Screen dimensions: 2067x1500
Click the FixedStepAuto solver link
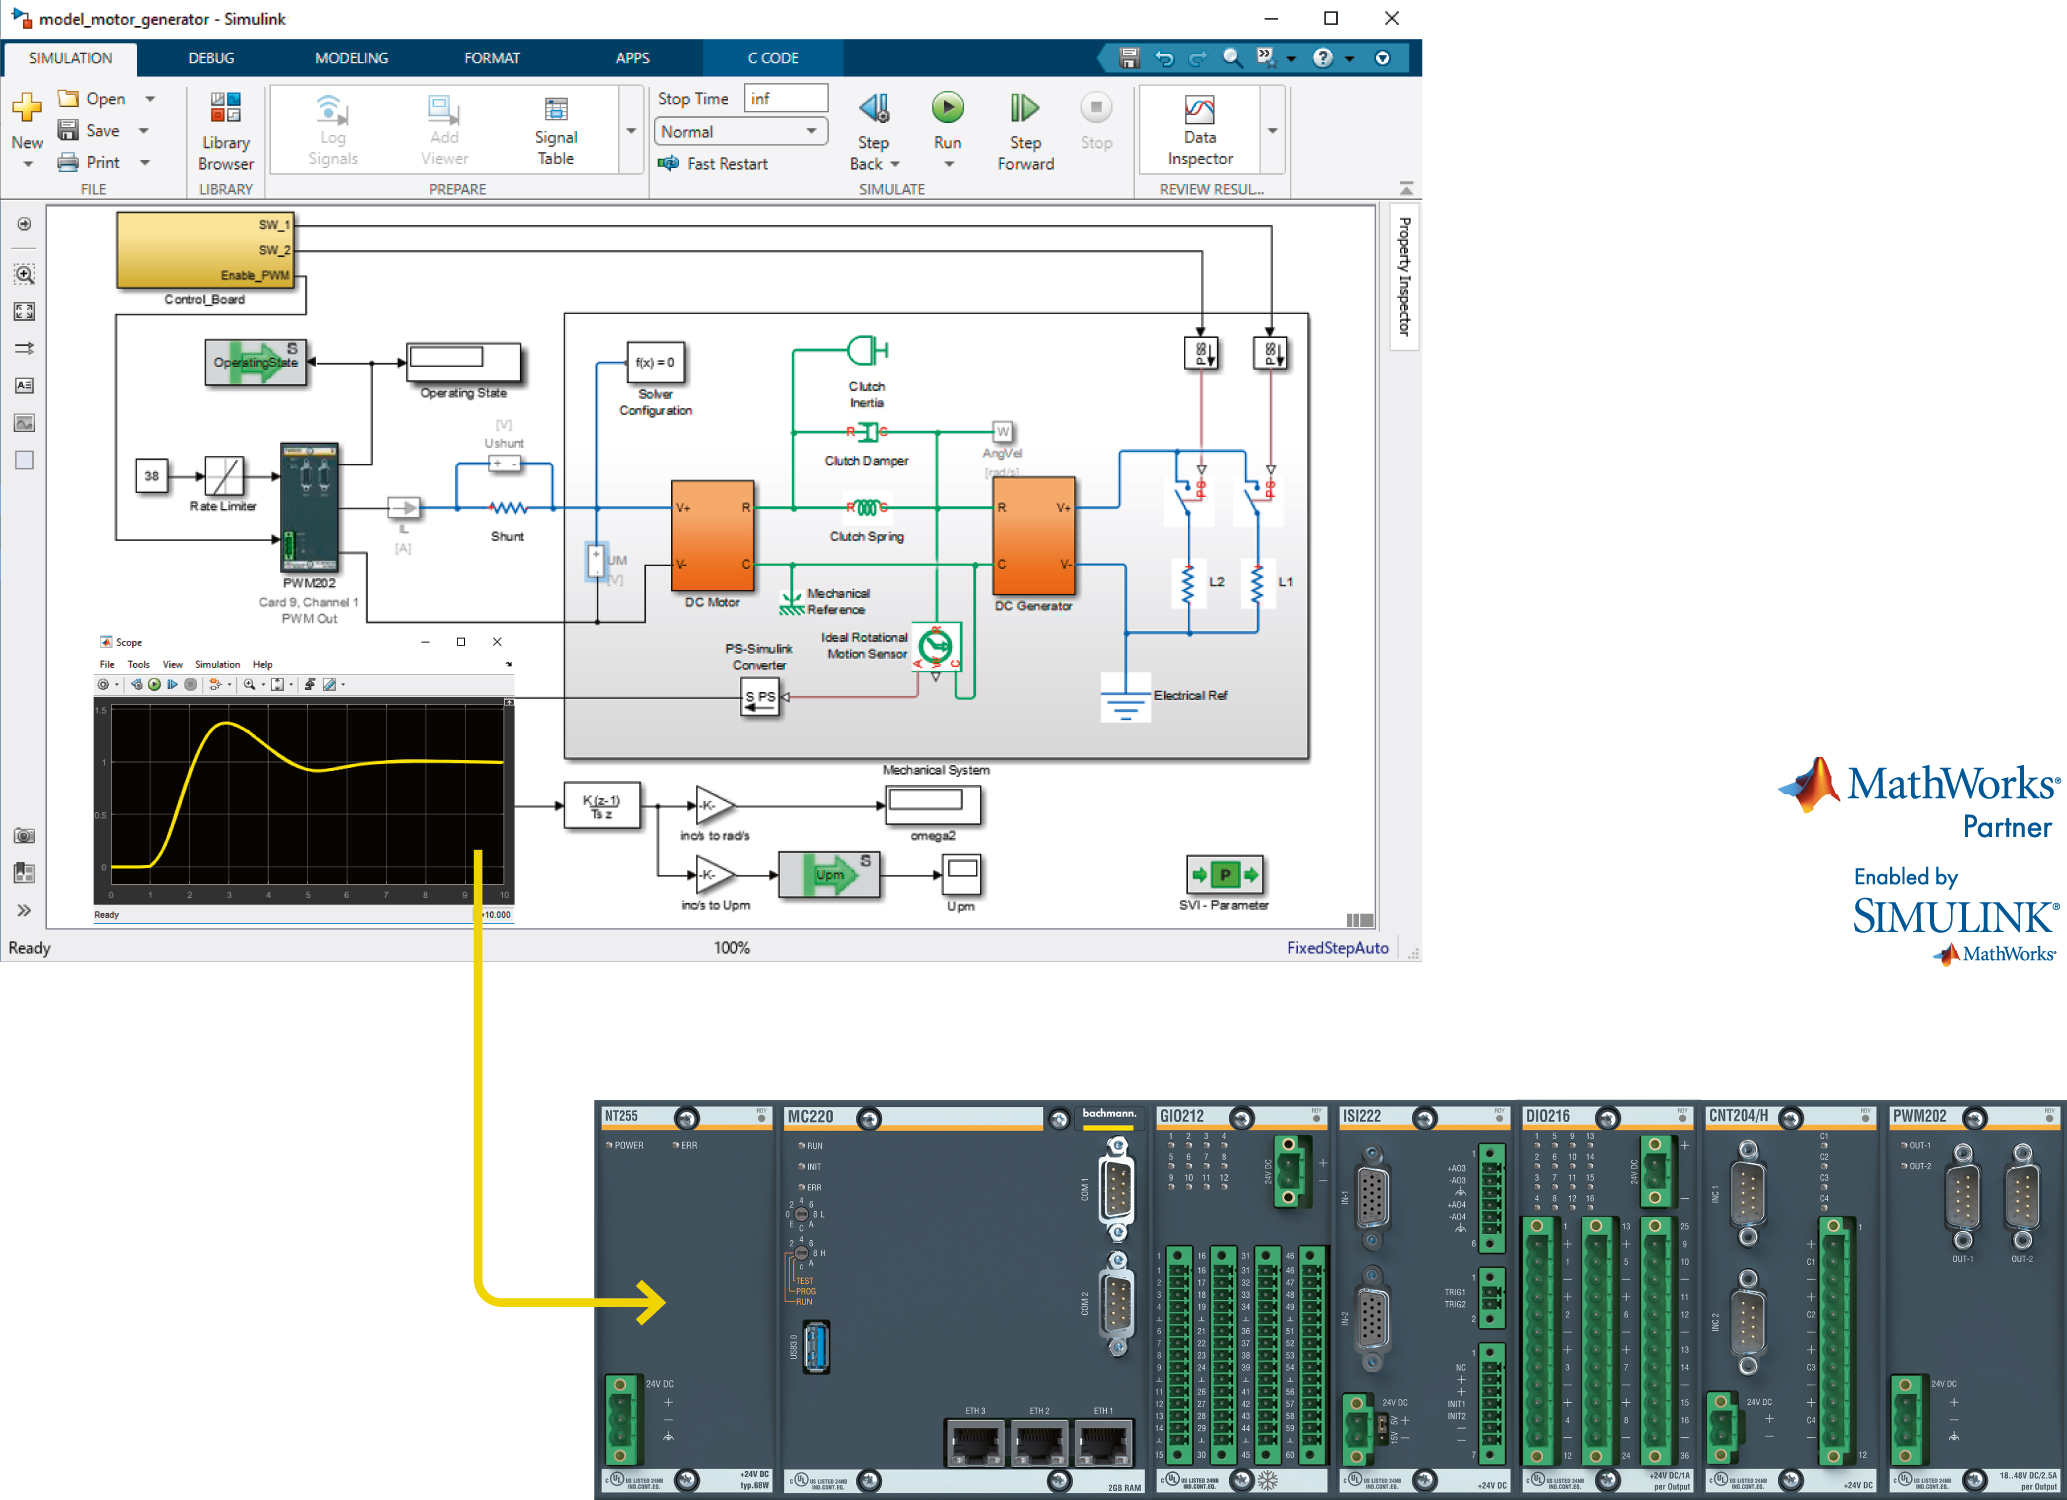pyautogui.click(x=1337, y=947)
